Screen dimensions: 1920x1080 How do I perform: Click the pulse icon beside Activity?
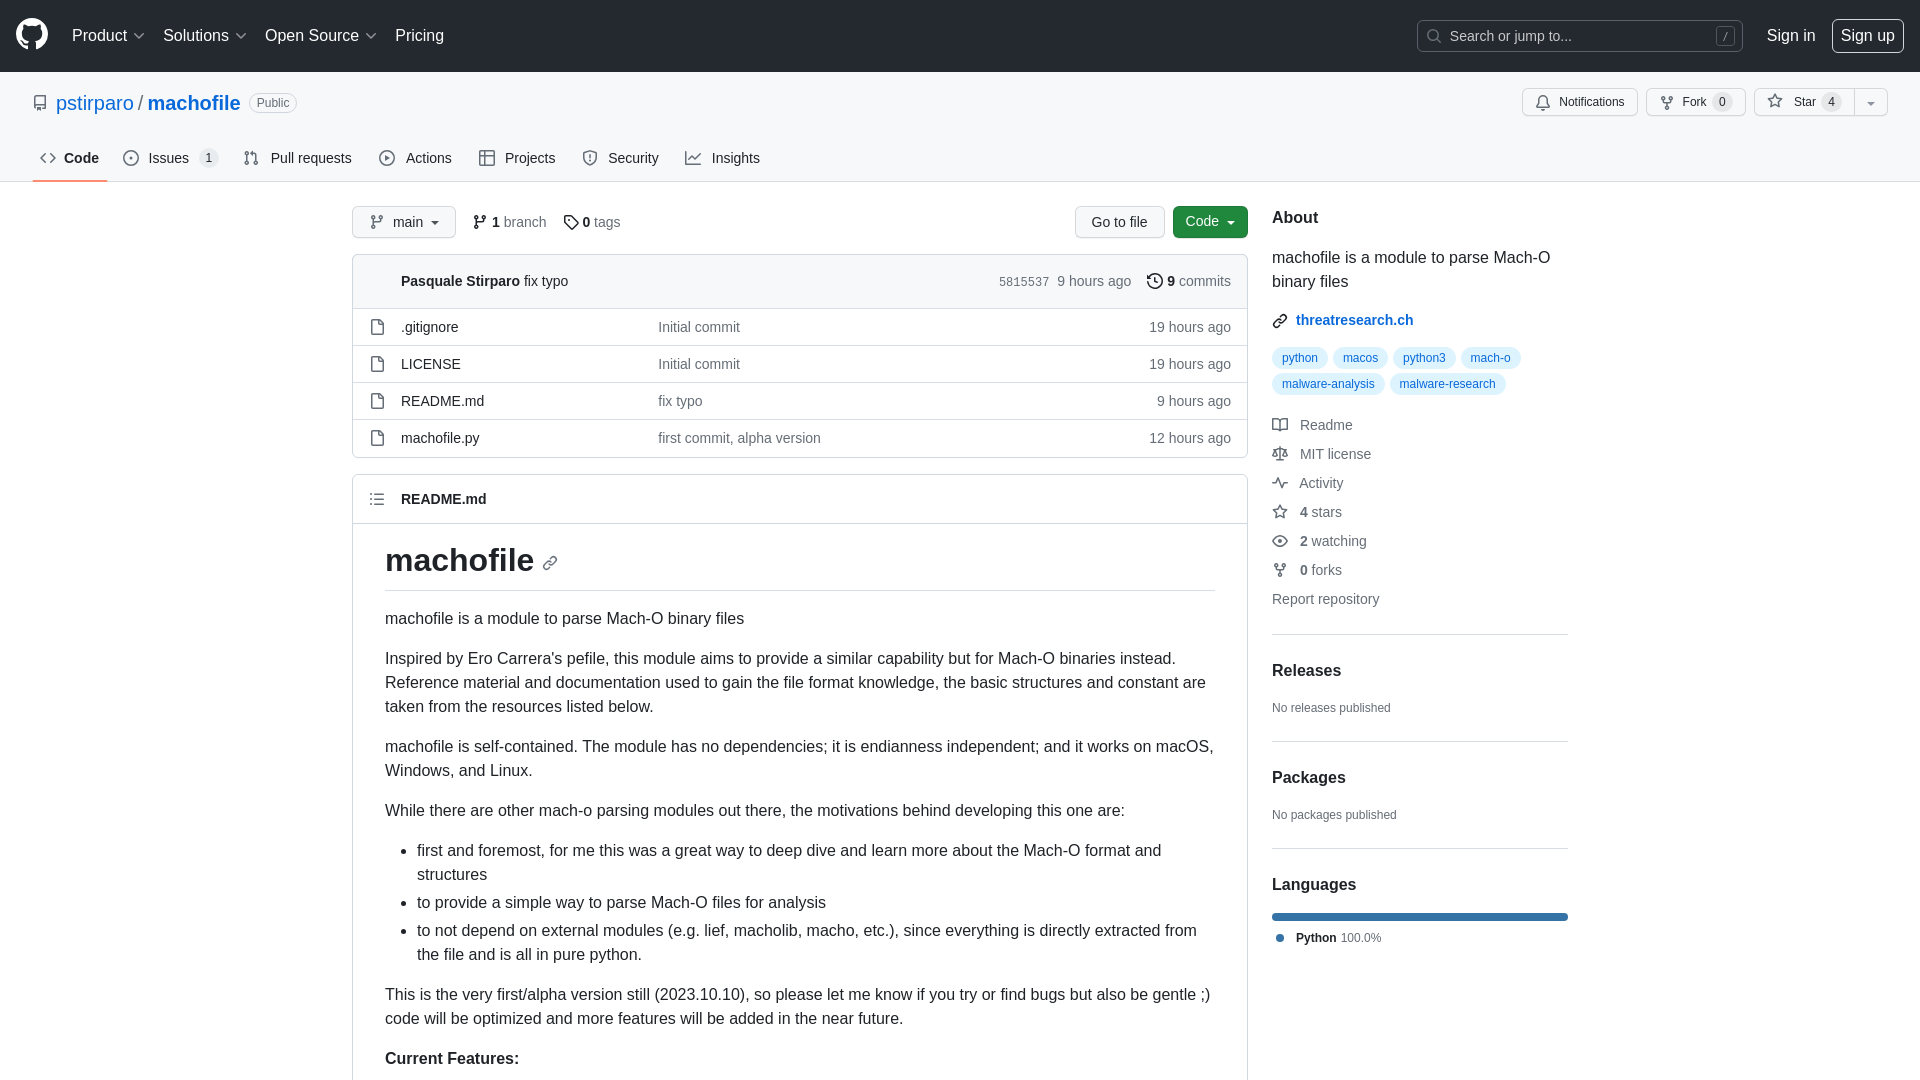1280,483
